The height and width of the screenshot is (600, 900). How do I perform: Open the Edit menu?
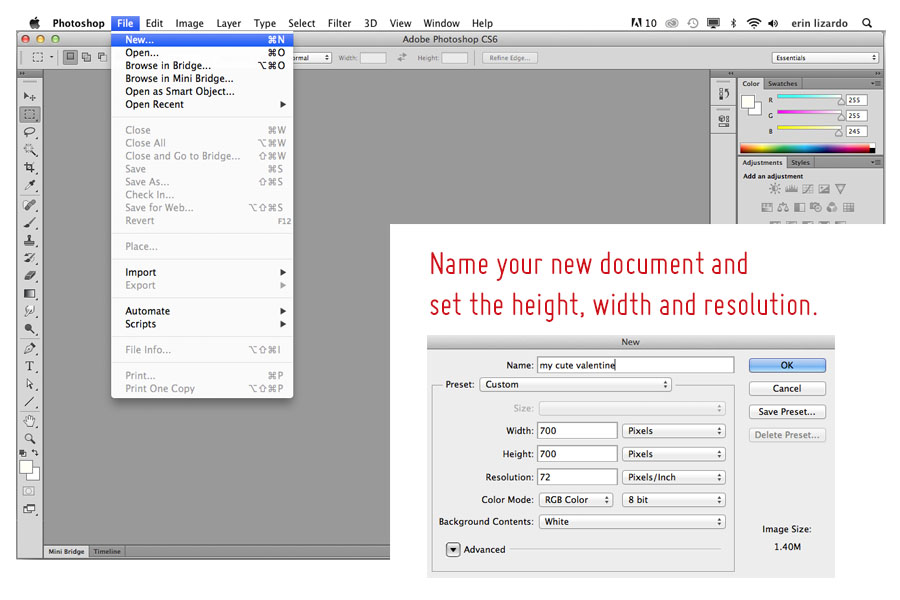click(x=154, y=24)
